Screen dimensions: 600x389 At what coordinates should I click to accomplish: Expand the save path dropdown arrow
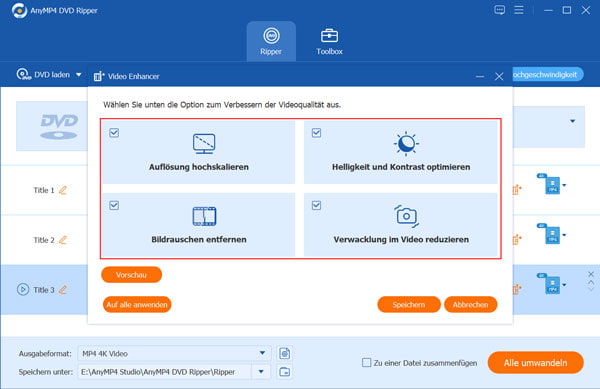point(261,372)
